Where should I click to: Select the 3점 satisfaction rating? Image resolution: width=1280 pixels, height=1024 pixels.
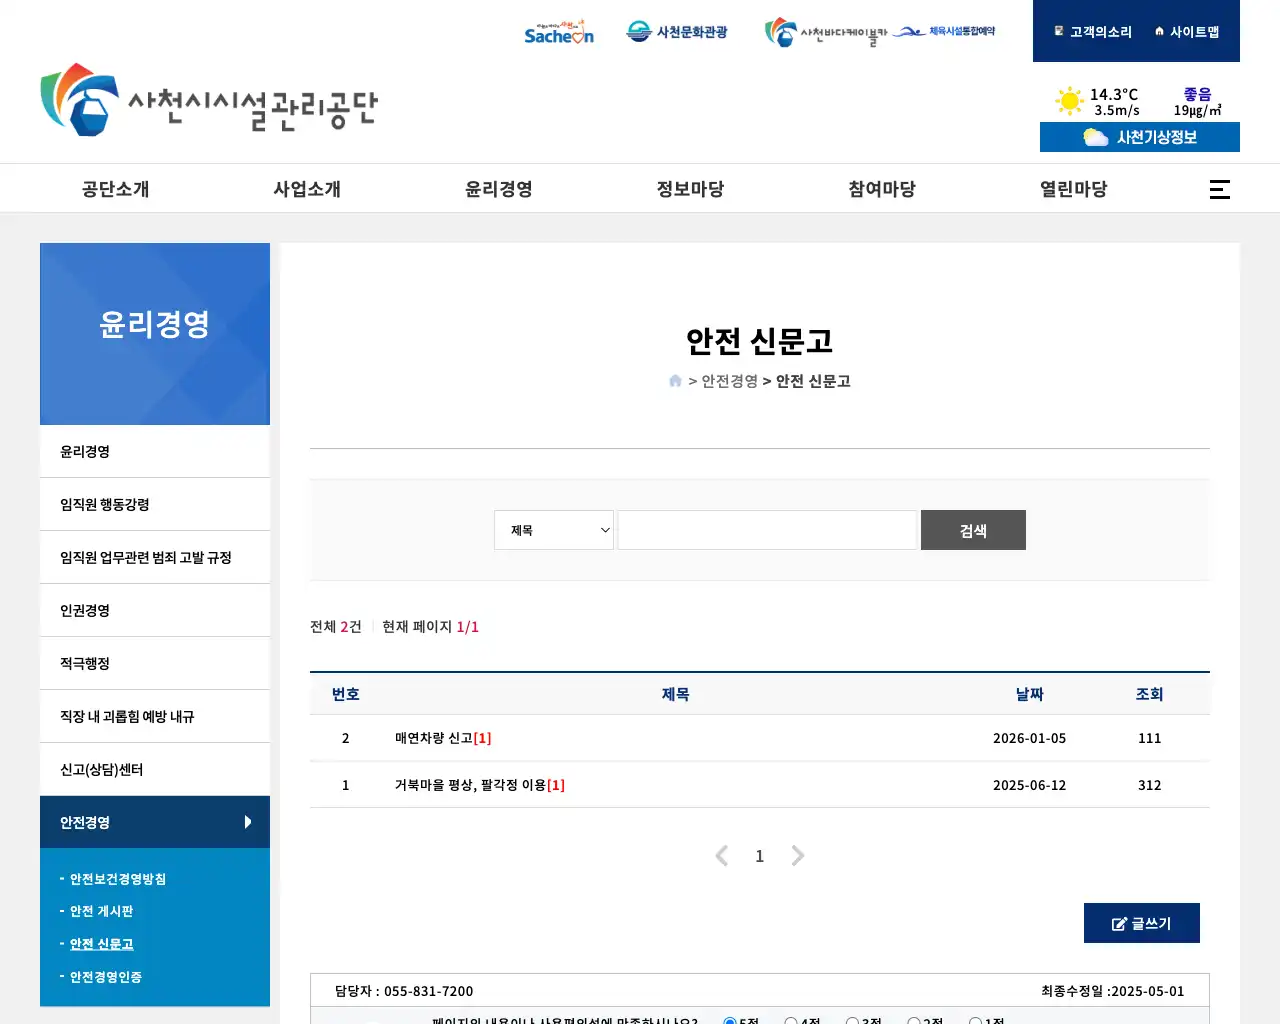[x=852, y=1021]
